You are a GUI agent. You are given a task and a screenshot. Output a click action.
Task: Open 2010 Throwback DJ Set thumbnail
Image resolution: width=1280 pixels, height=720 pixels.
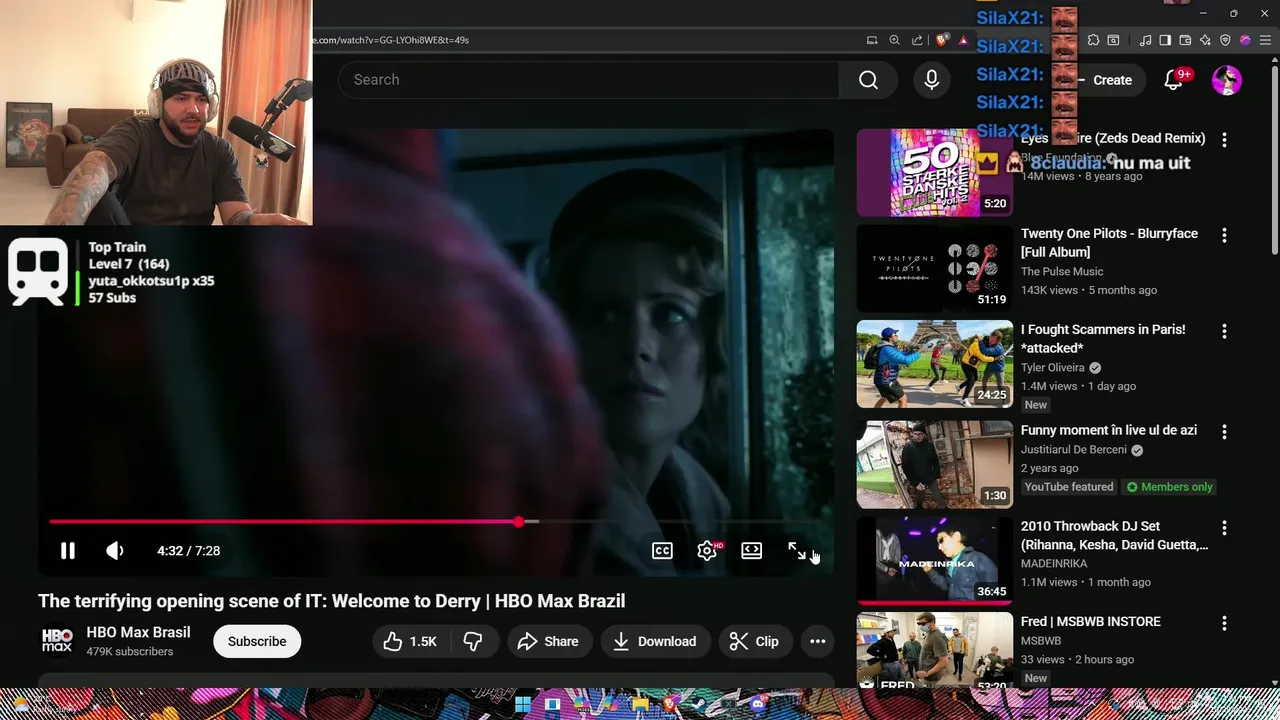(x=934, y=561)
